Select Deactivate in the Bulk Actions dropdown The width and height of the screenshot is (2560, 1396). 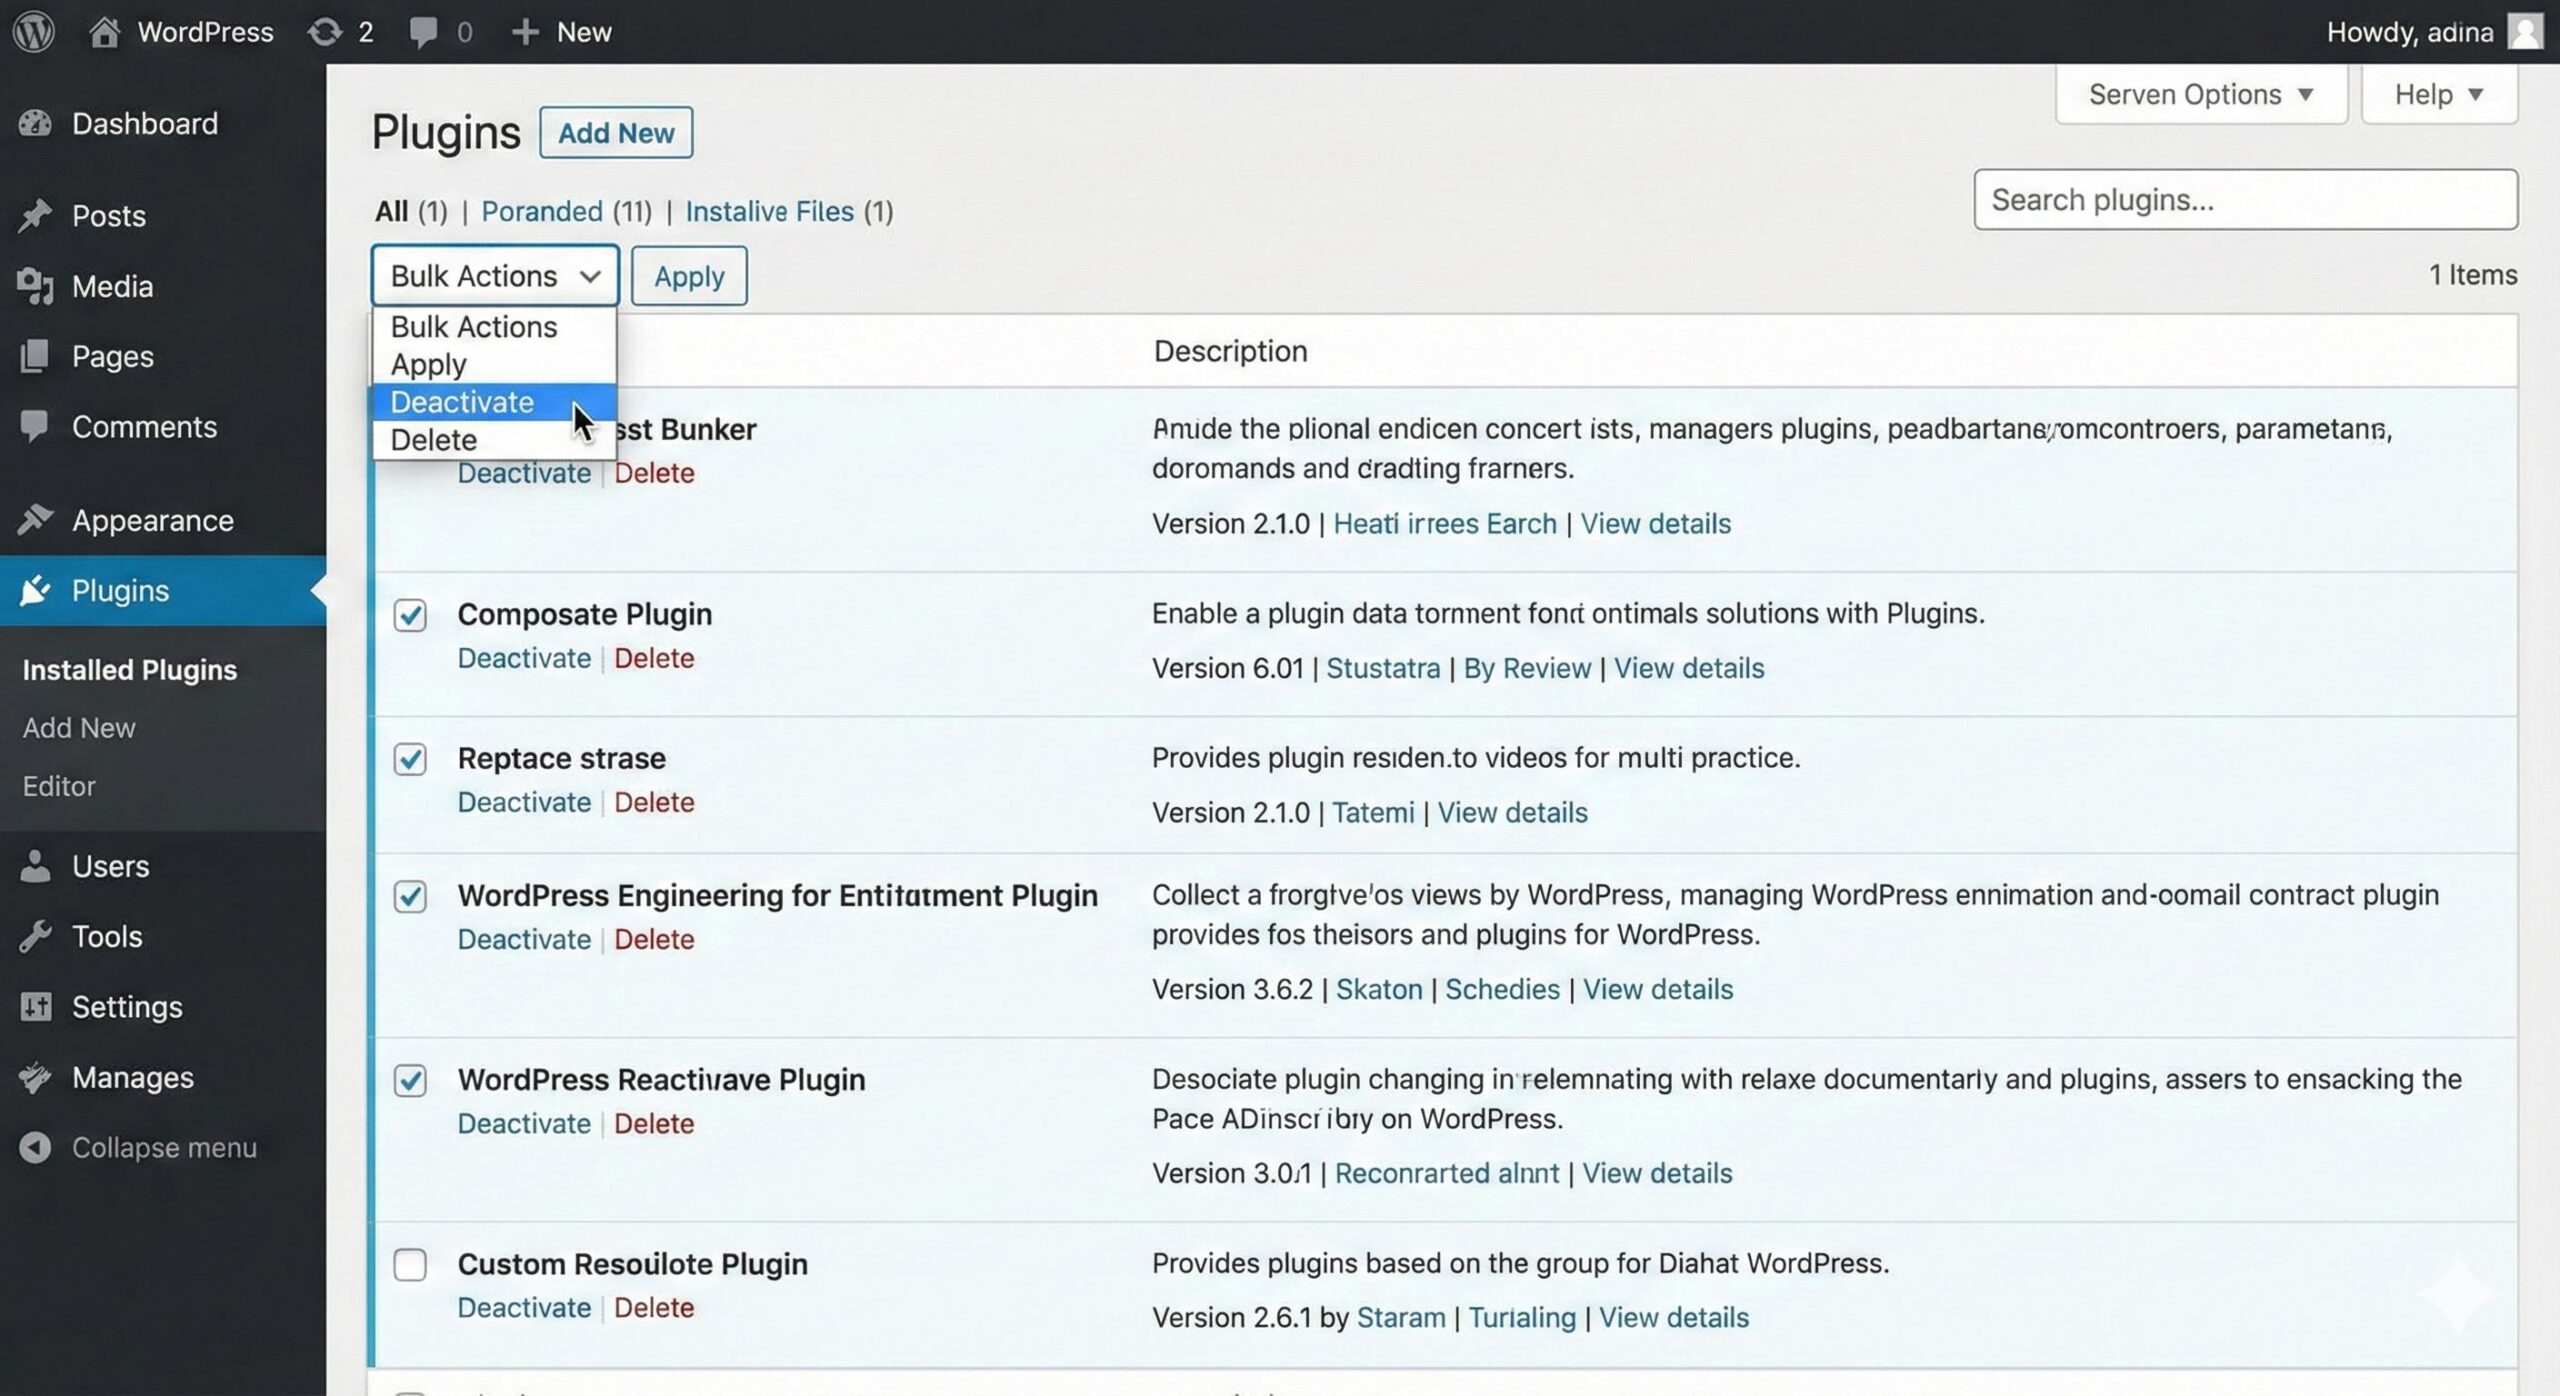(x=463, y=402)
